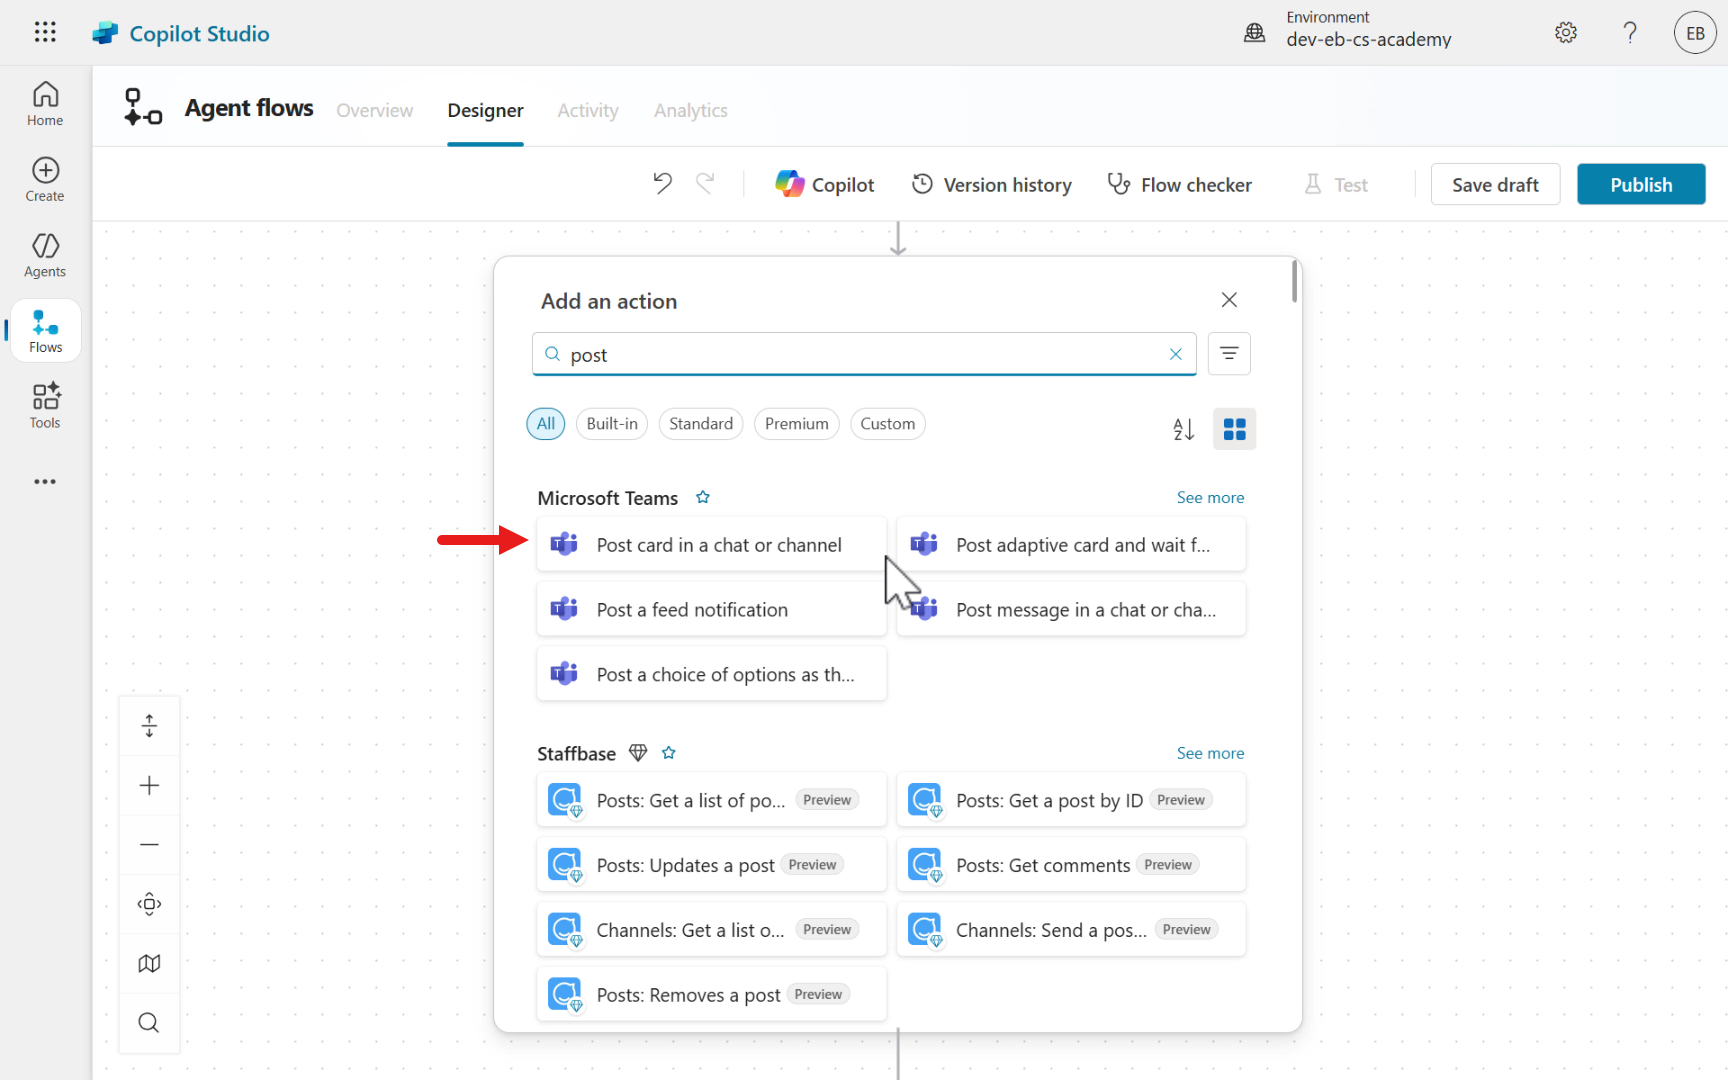The width and height of the screenshot is (1728, 1080).
Task: Expand the sidebar more options ellipsis
Action: point(45,482)
